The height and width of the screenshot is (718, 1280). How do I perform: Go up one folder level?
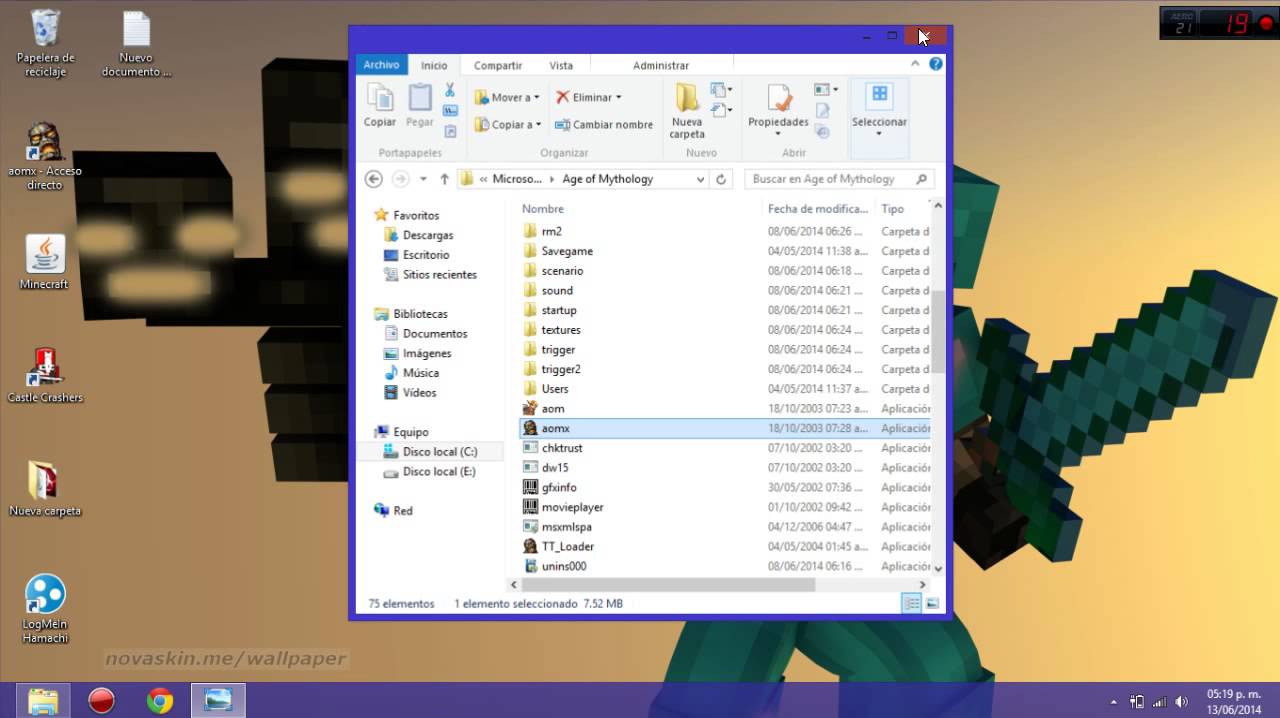tap(444, 179)
